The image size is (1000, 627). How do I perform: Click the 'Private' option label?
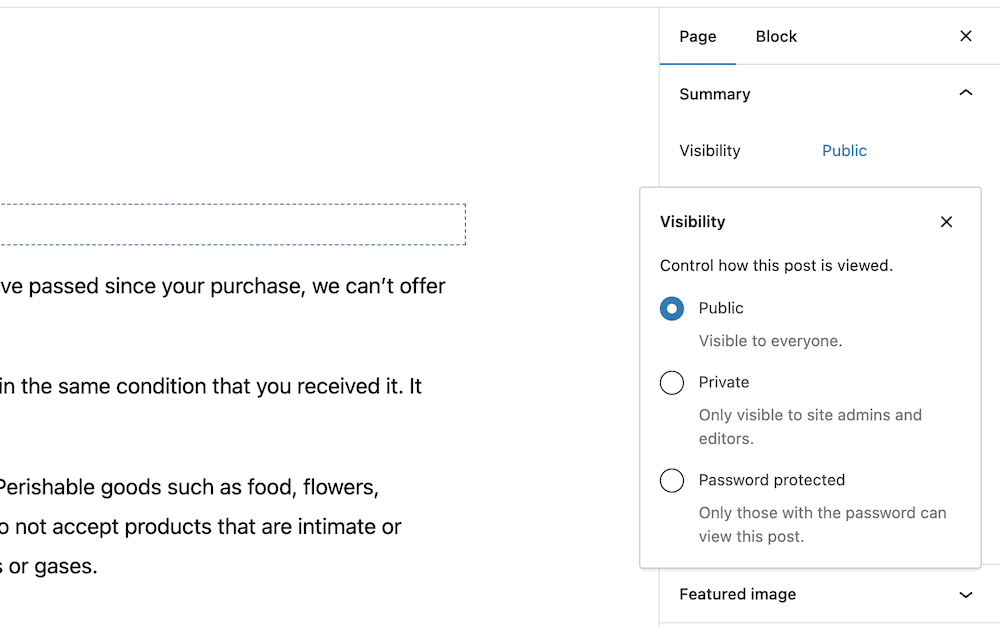[723, 382]
